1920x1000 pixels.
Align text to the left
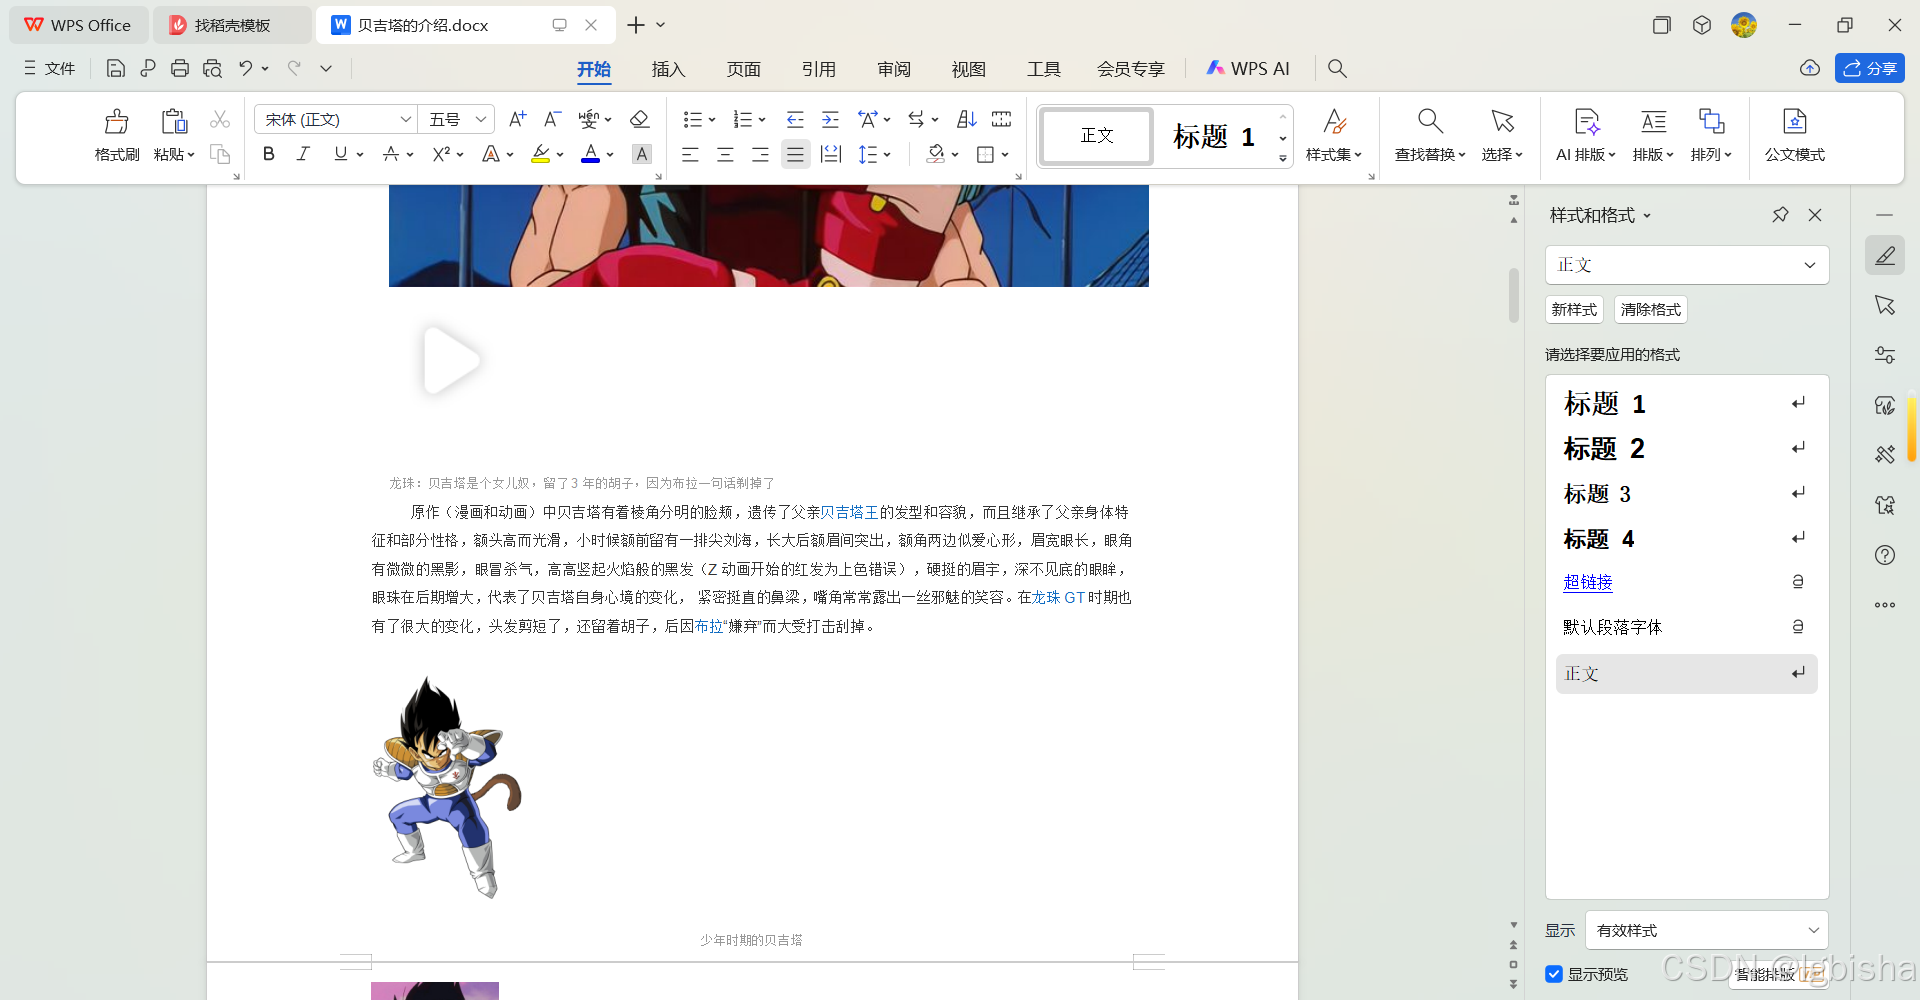click(x=690, y=154)
